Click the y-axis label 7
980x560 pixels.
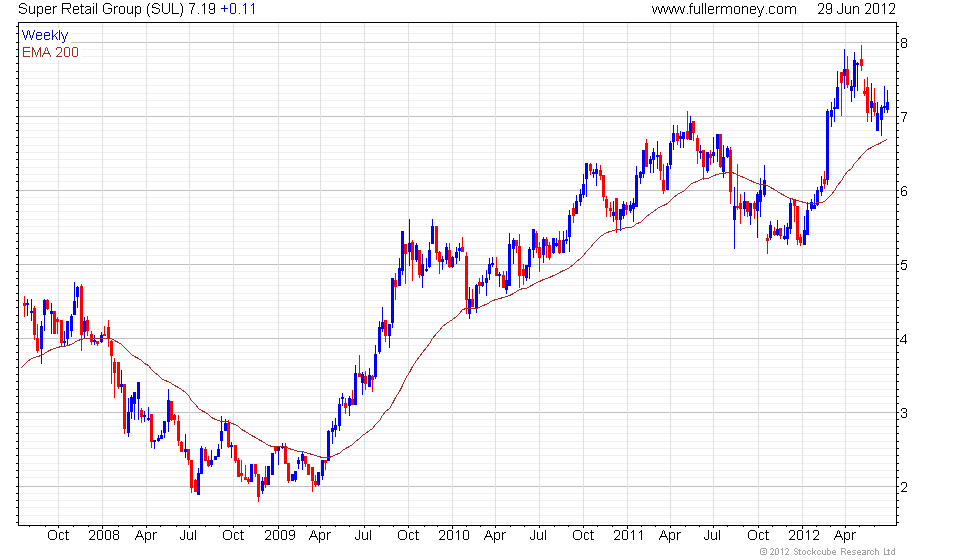(x=904, y=118)
